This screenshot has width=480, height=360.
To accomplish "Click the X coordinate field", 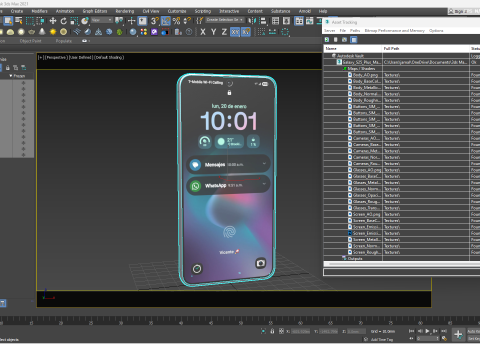I will 301,331.
